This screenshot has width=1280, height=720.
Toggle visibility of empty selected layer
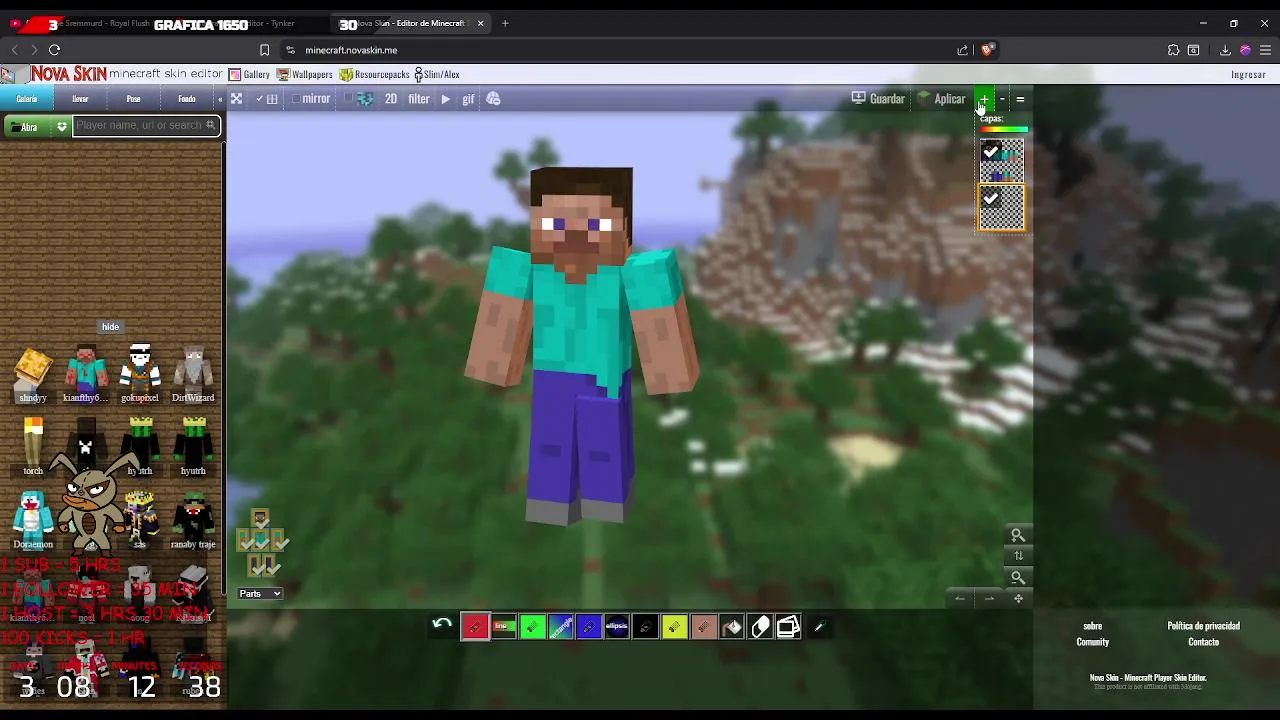[991, 198]
